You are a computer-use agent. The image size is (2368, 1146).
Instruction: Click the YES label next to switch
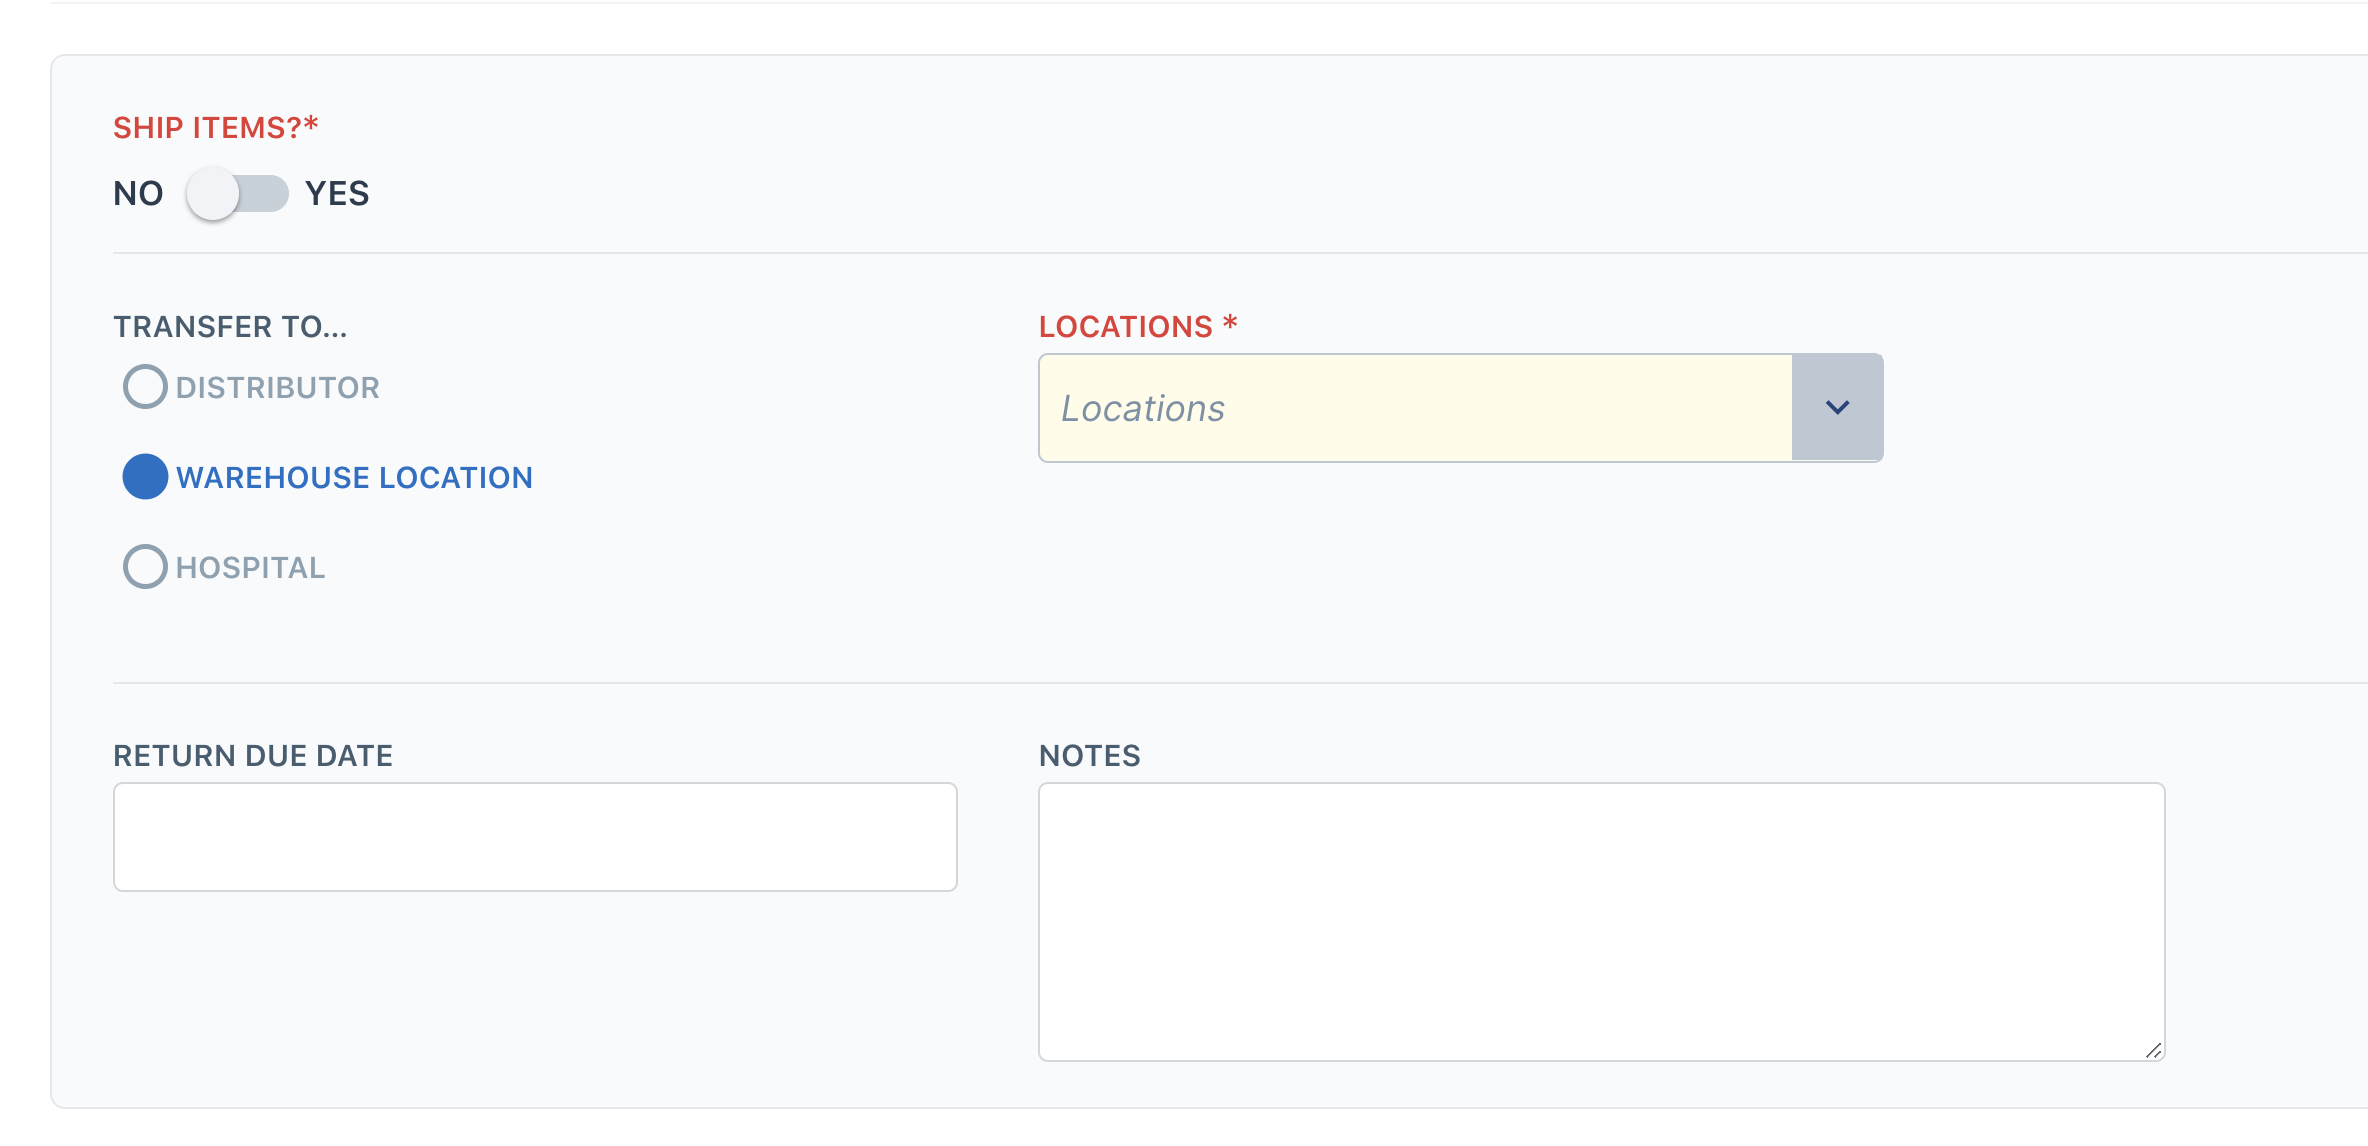click(x=337, y=193)
